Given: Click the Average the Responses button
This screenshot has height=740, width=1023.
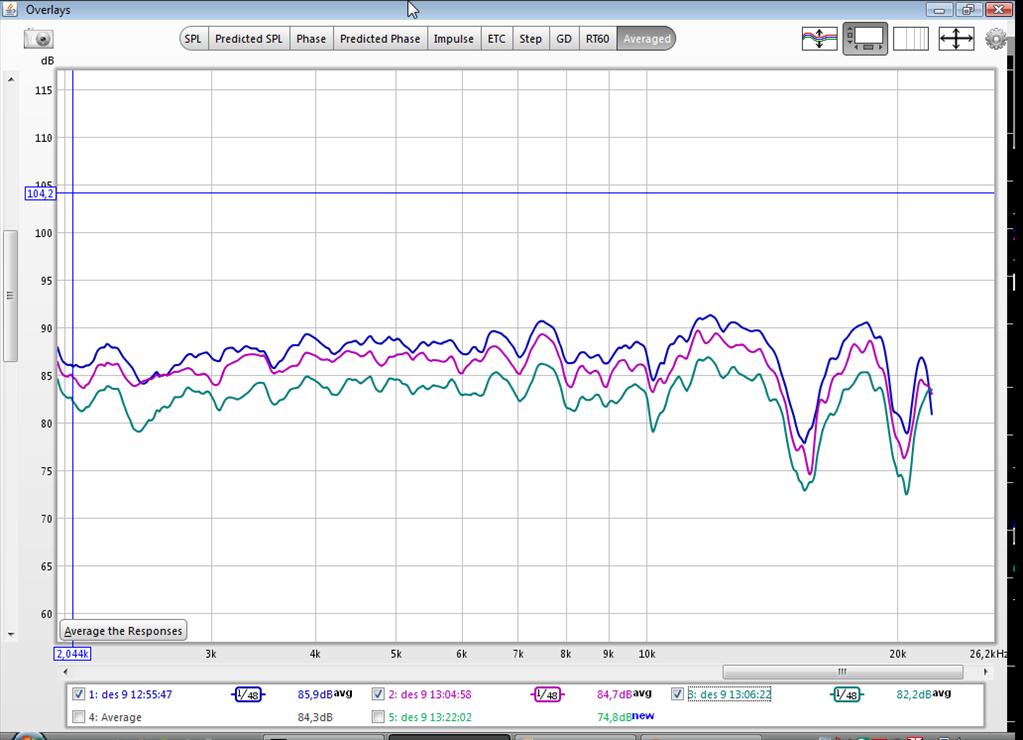Looking at the screenshot, I should pos(124,631).
